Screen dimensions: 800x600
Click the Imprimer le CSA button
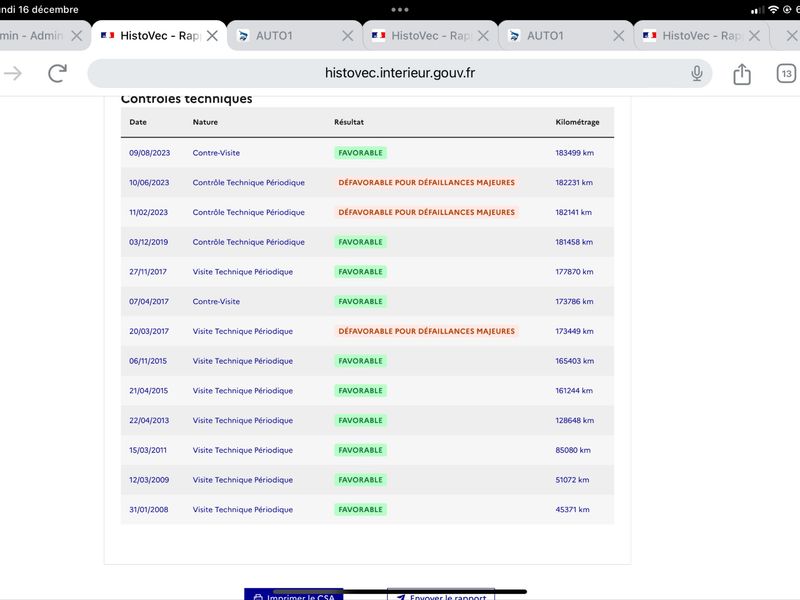294,595
